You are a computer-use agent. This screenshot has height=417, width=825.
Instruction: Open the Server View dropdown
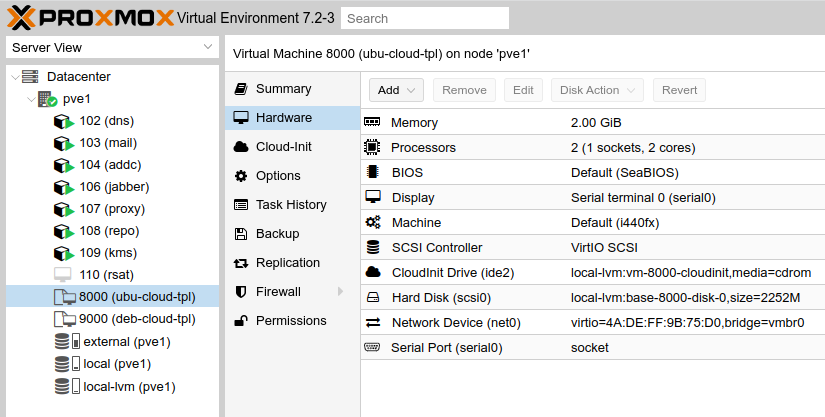(207, 47)
